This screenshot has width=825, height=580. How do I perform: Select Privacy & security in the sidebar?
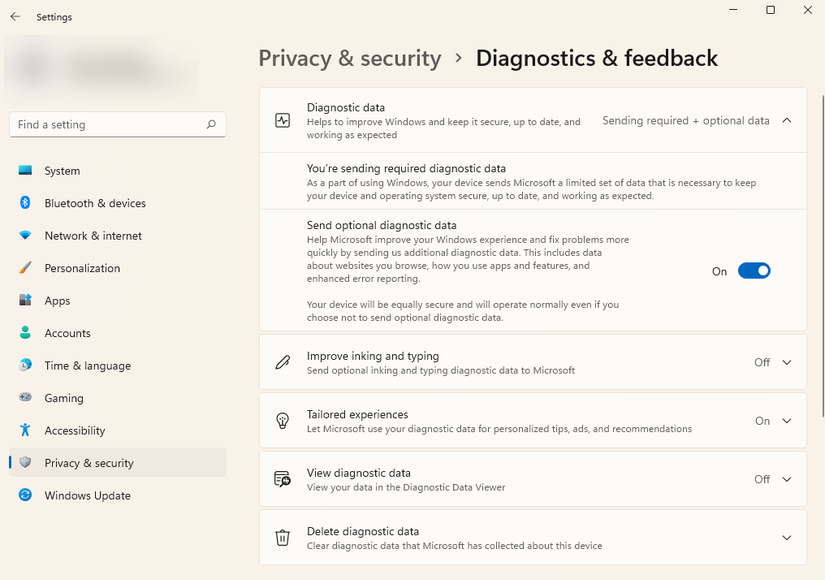[x=90, y=463]
